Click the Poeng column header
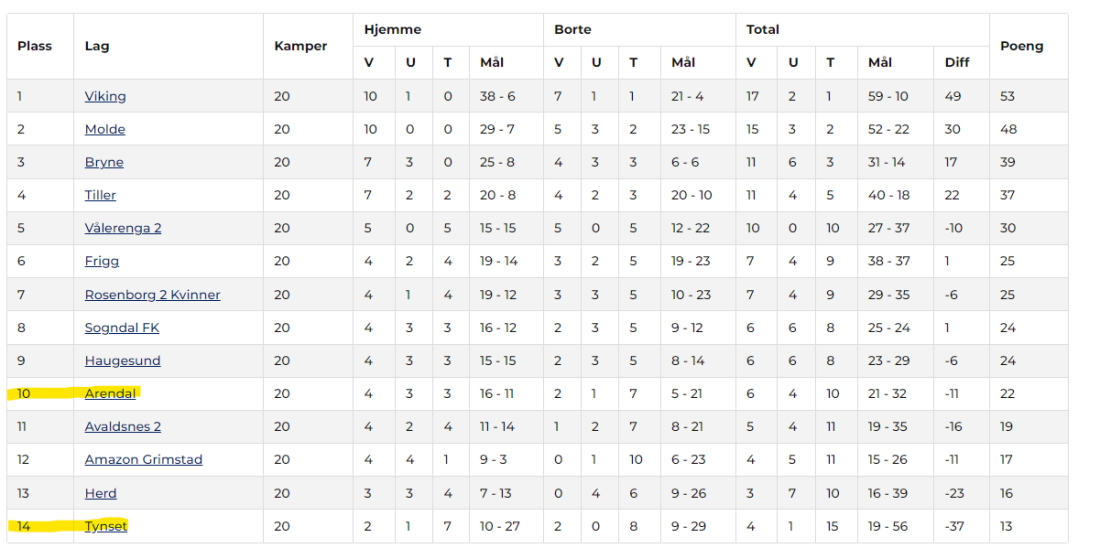The width and height of the screenshot is (1100, 559). 1021,46
